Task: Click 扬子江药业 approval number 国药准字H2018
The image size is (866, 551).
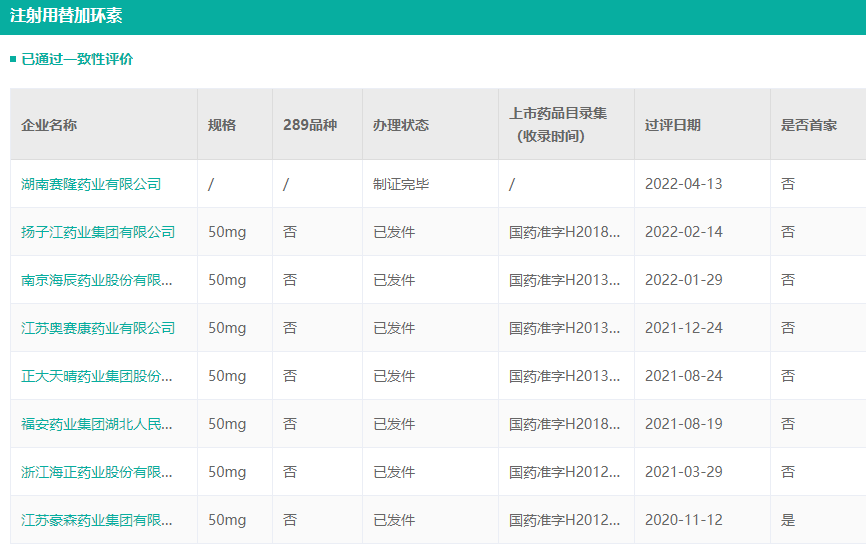Action: (x=565, y=232)
